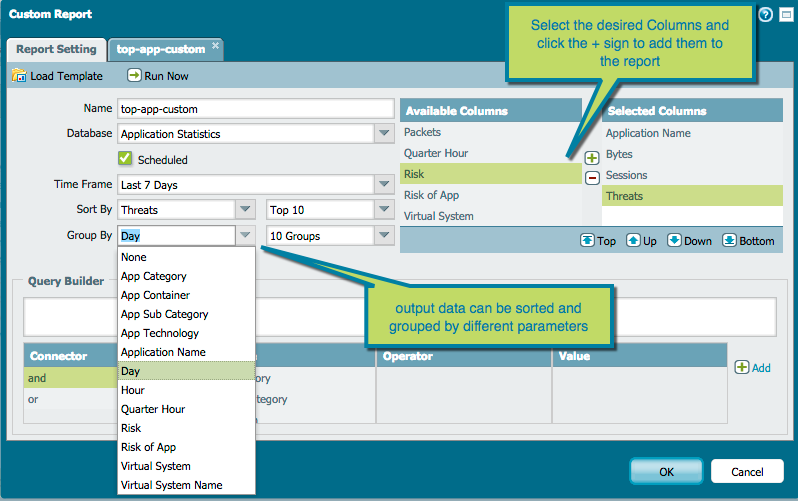Move selected column Up
The height and width of the screenshot is (501, 798).
point(641,240)
